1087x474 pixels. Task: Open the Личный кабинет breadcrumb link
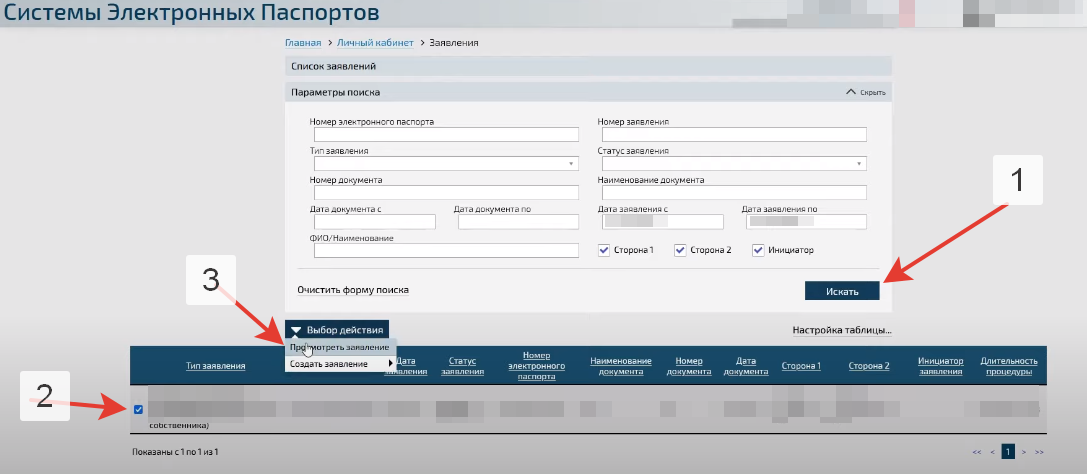click(375, 43)
